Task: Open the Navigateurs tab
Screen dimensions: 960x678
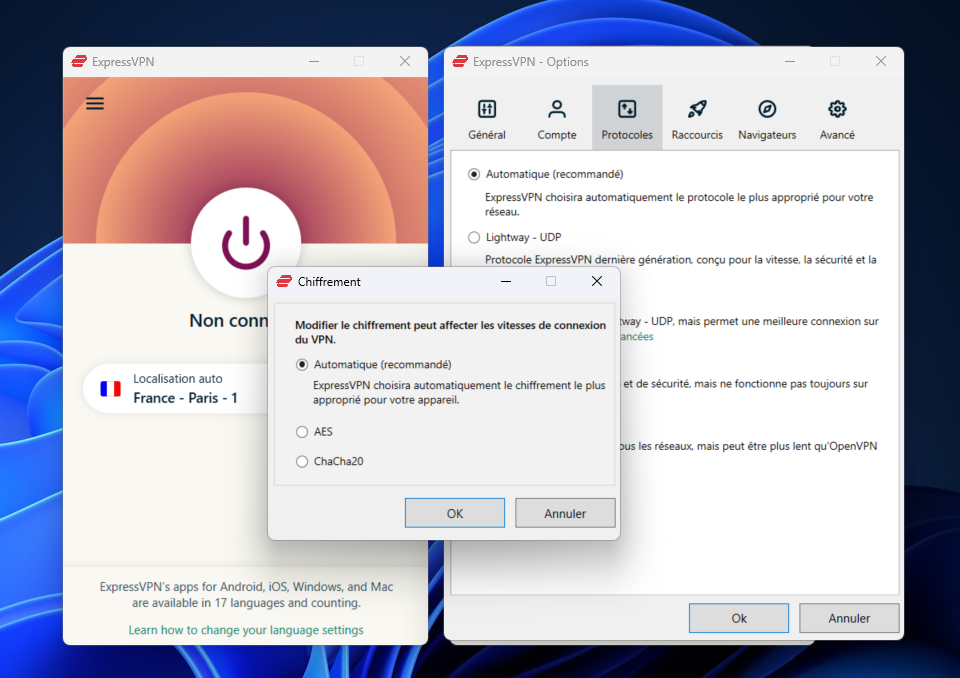Action: 767,119
